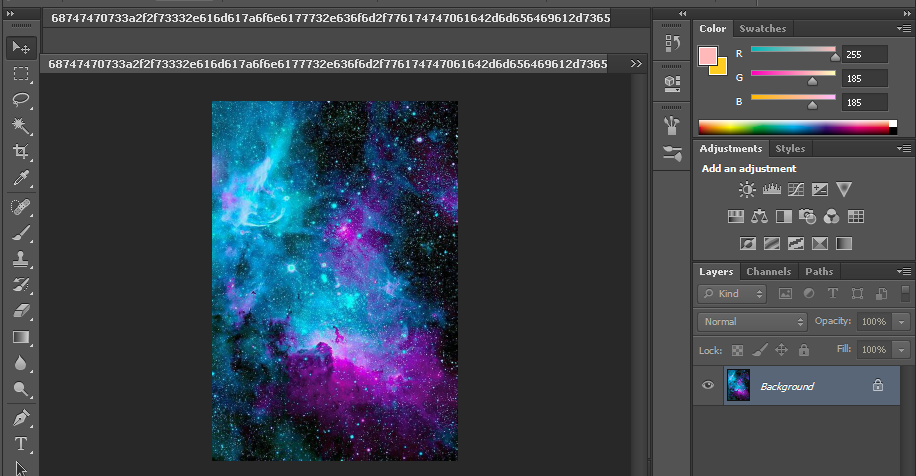Select the Eyedropper tool
Viewport: 916px width, 476px height.
(20, 178)
